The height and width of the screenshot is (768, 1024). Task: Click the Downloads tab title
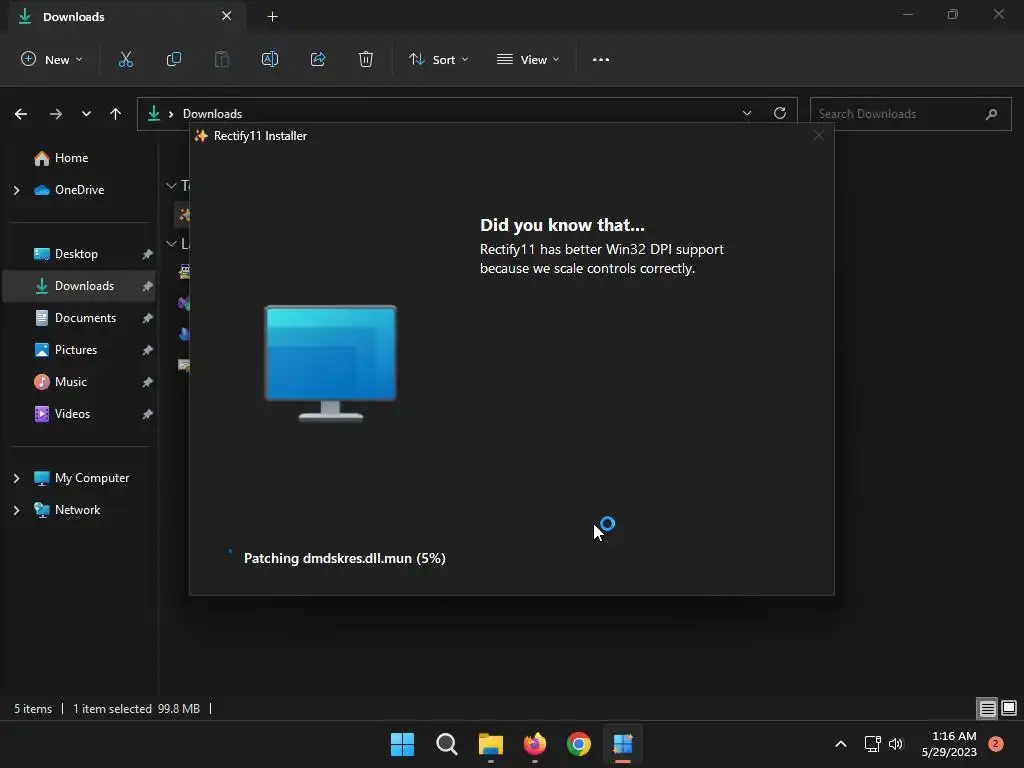[x=74, y=17]
